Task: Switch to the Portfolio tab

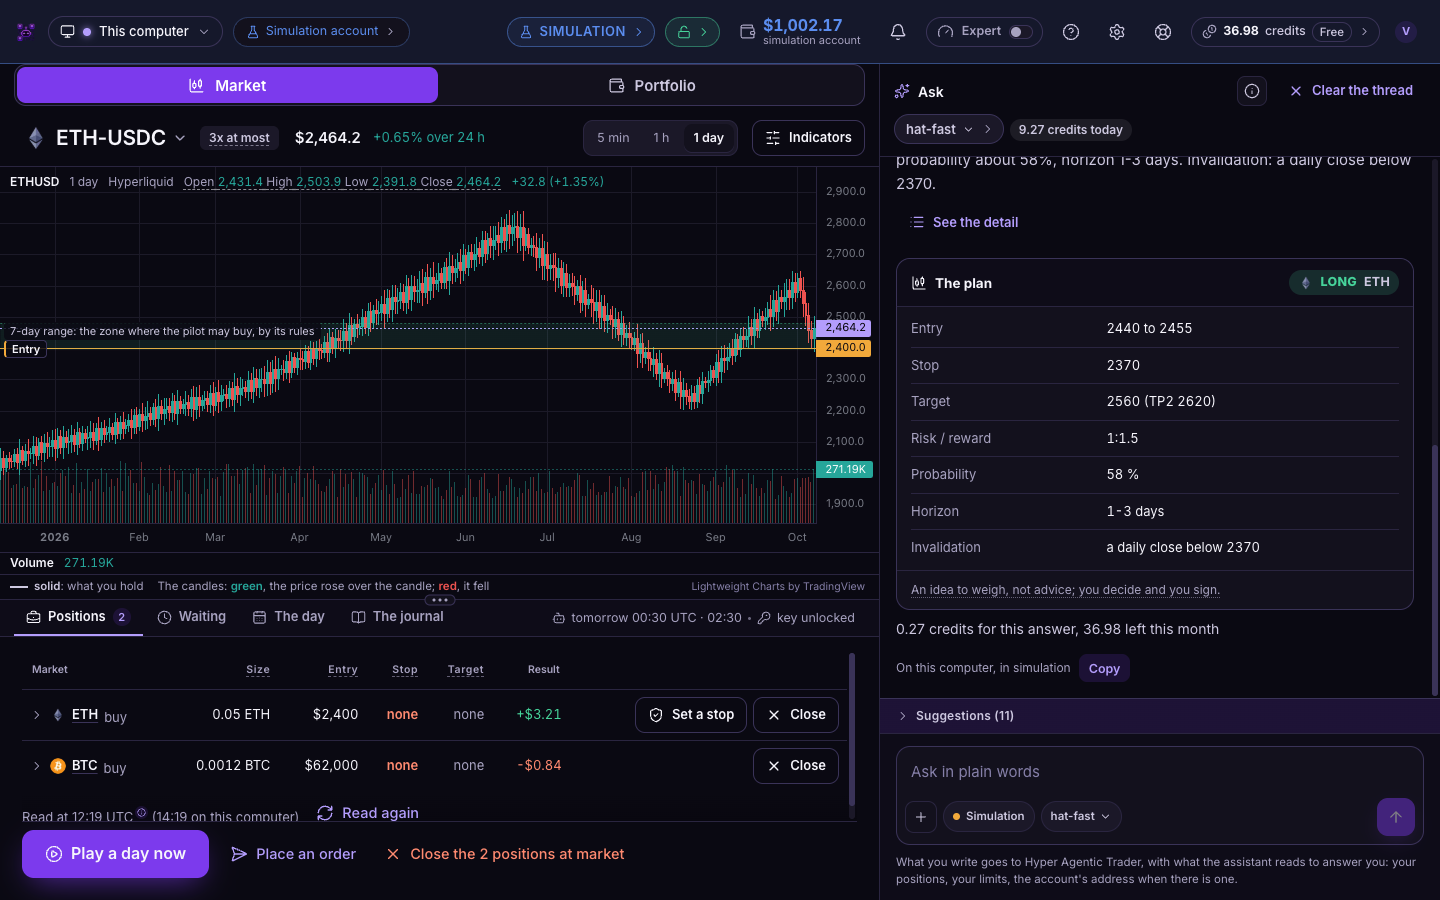Action: (652, 86)
